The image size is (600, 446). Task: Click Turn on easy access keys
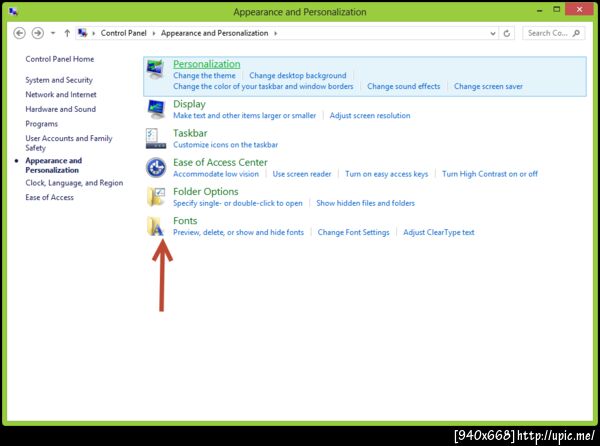pos(386,174)
